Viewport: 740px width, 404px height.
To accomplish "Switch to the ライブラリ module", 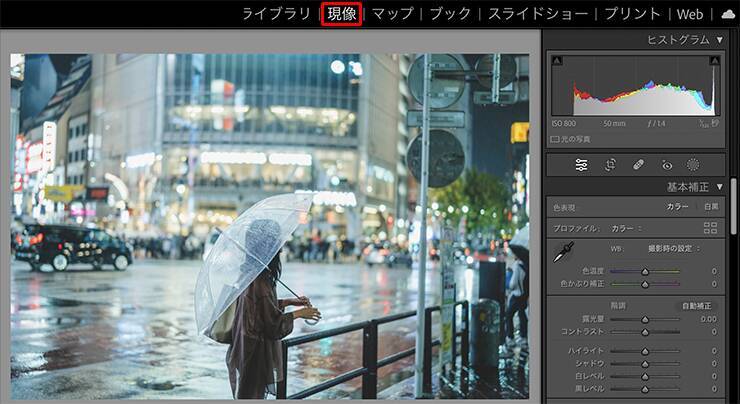I will click(x=276, y=14).
